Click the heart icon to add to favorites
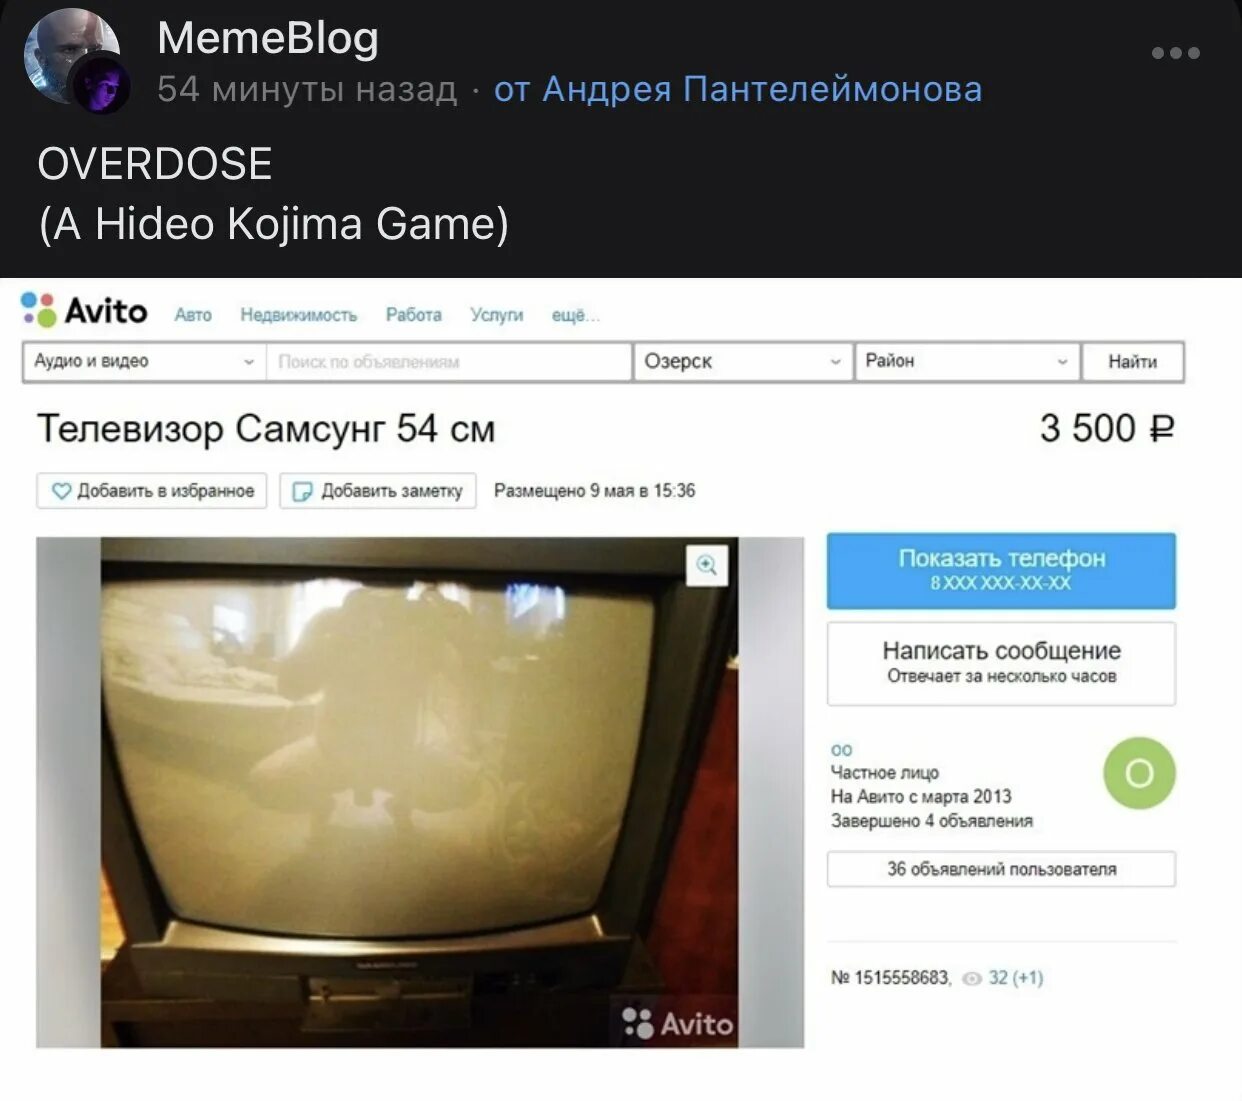 61,491
